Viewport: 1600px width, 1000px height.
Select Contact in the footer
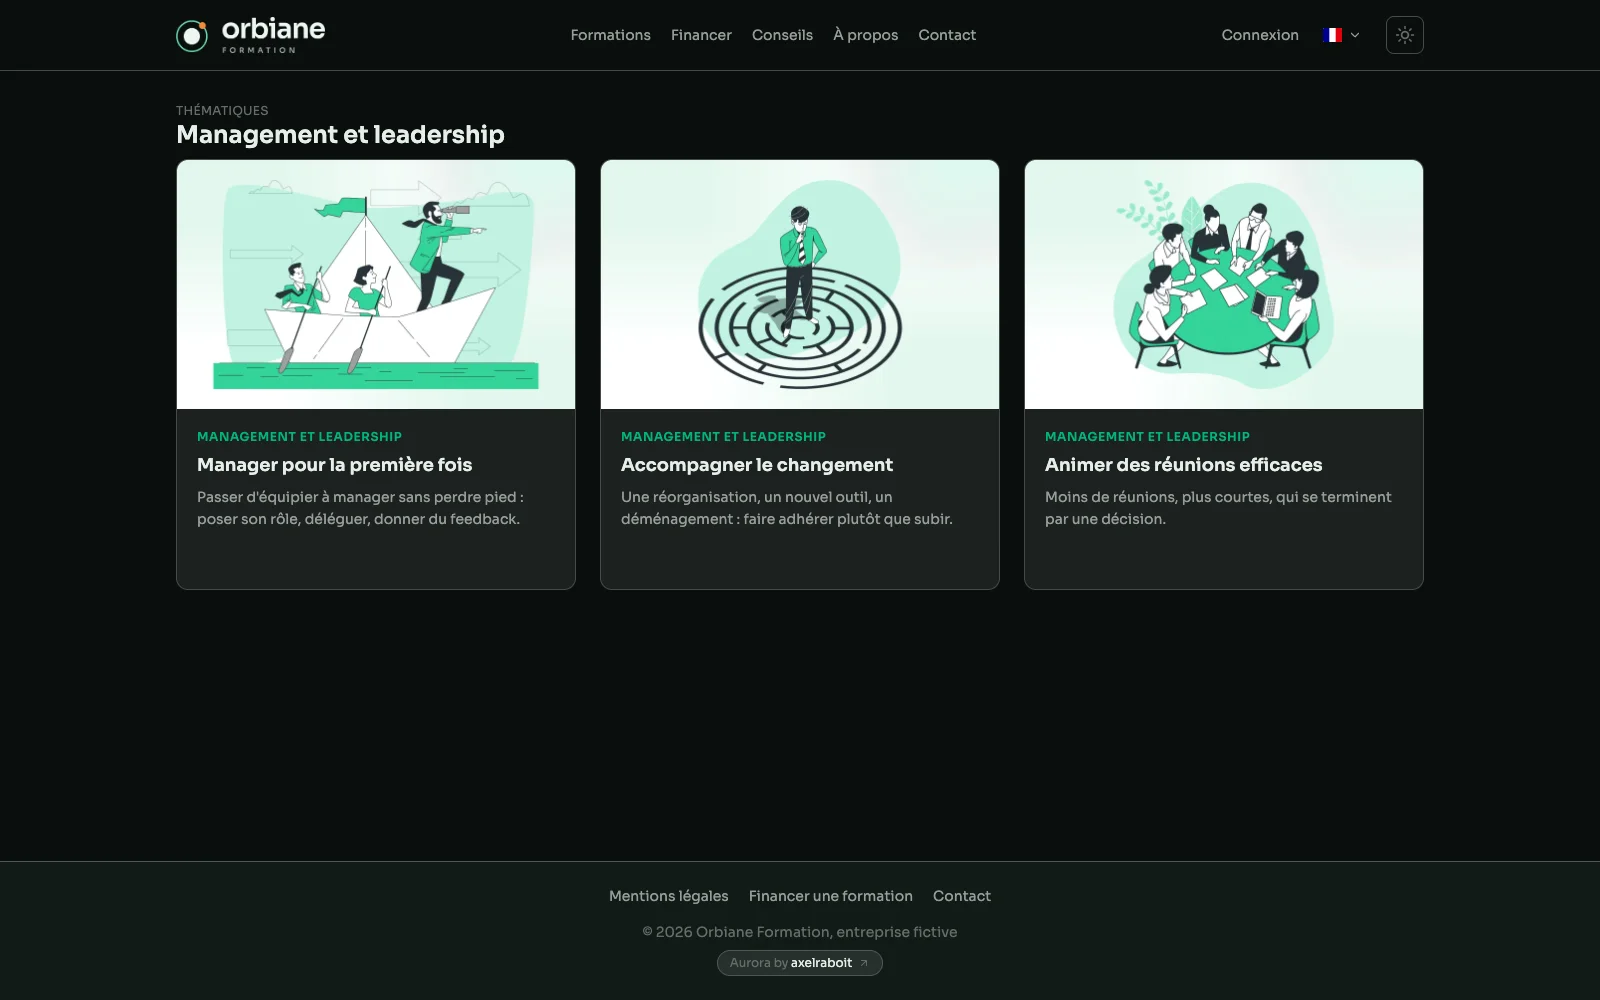[x=962, y=896]
